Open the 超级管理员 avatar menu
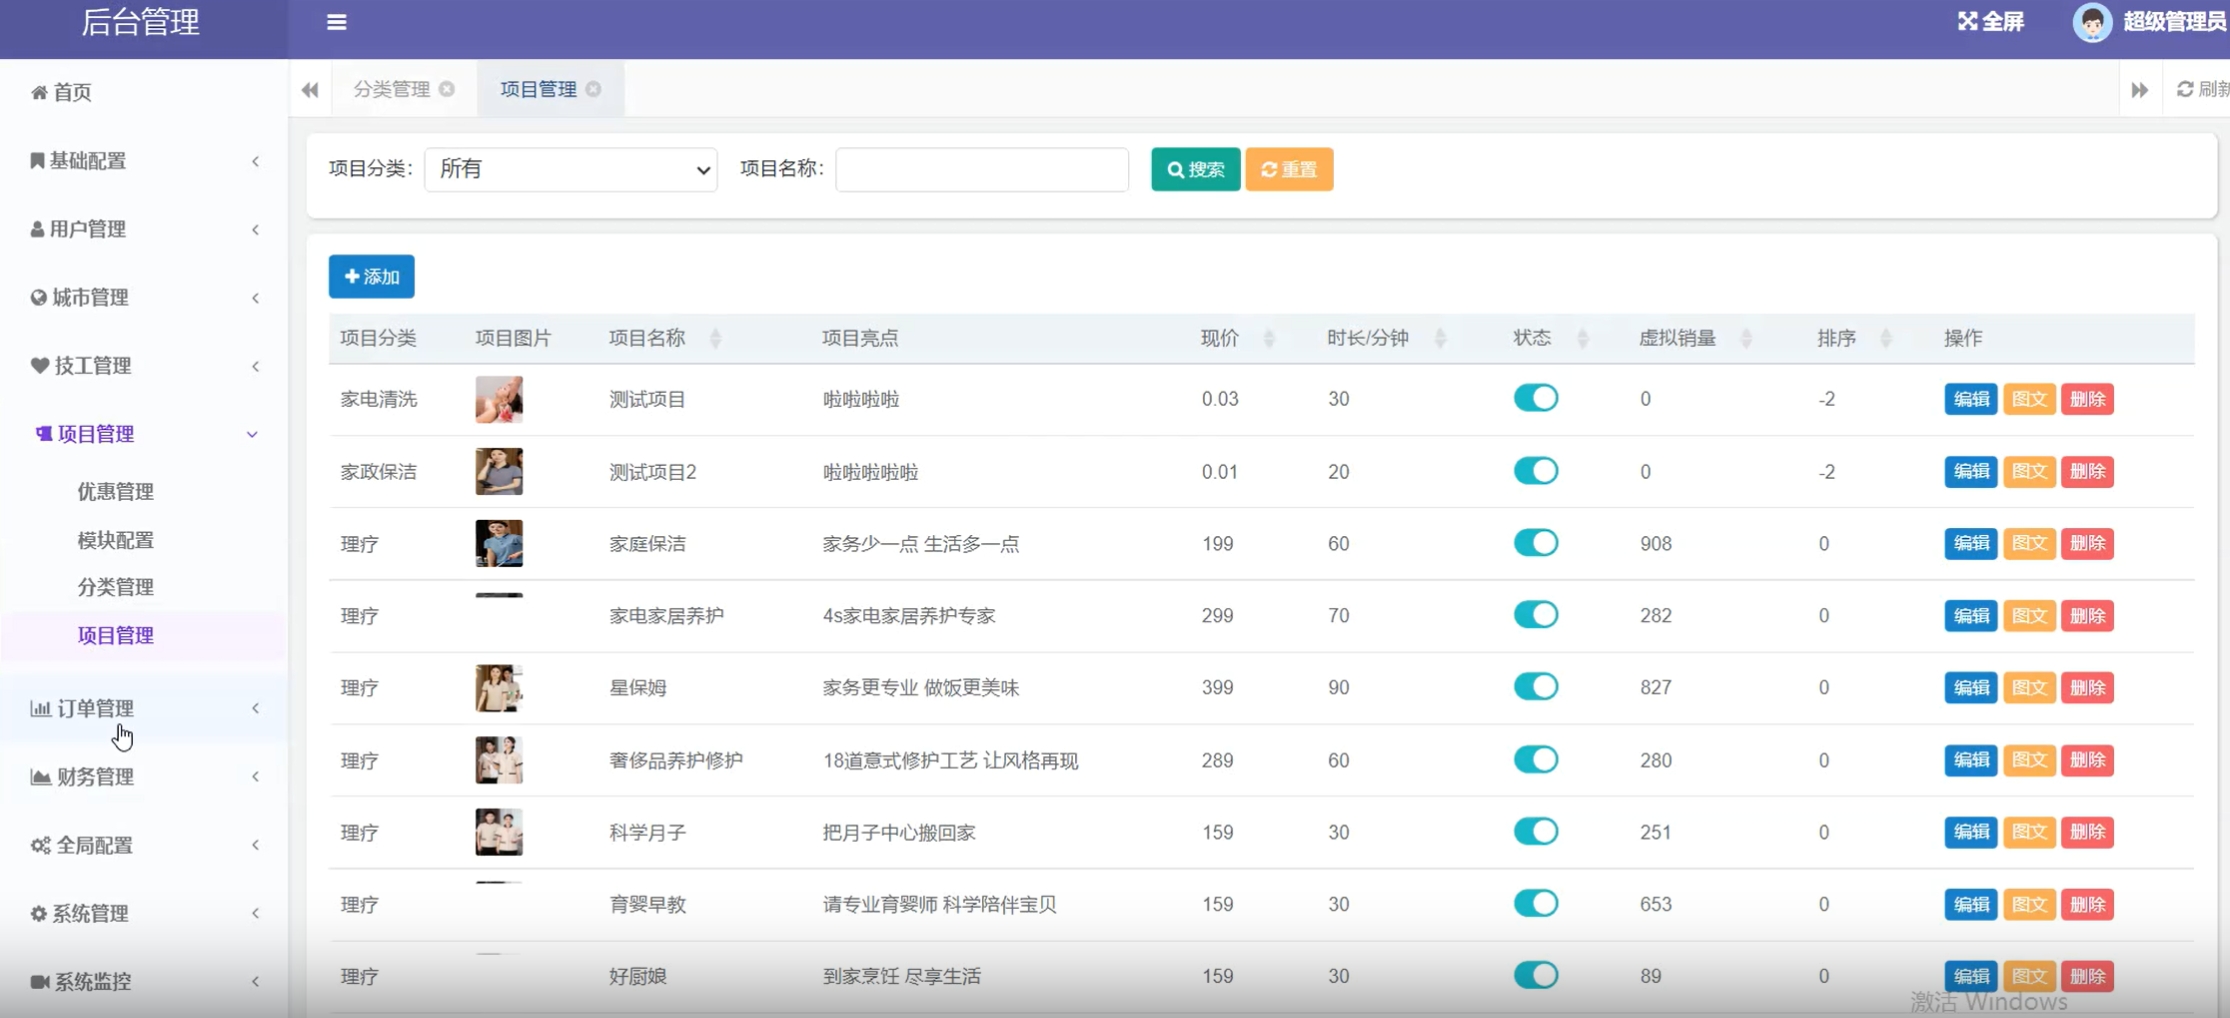This screenshot has height=1018, width=2230. 2090,22
